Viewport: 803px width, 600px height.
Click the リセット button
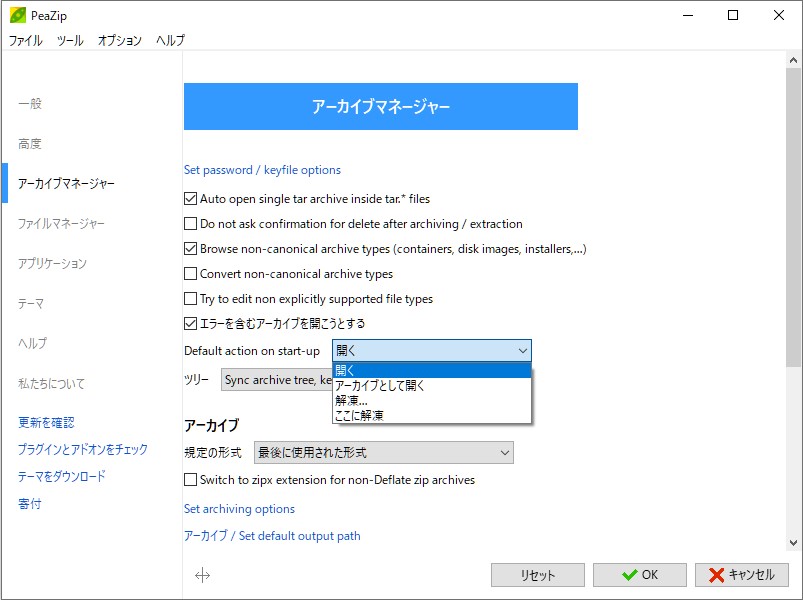(x=537, y=574)
